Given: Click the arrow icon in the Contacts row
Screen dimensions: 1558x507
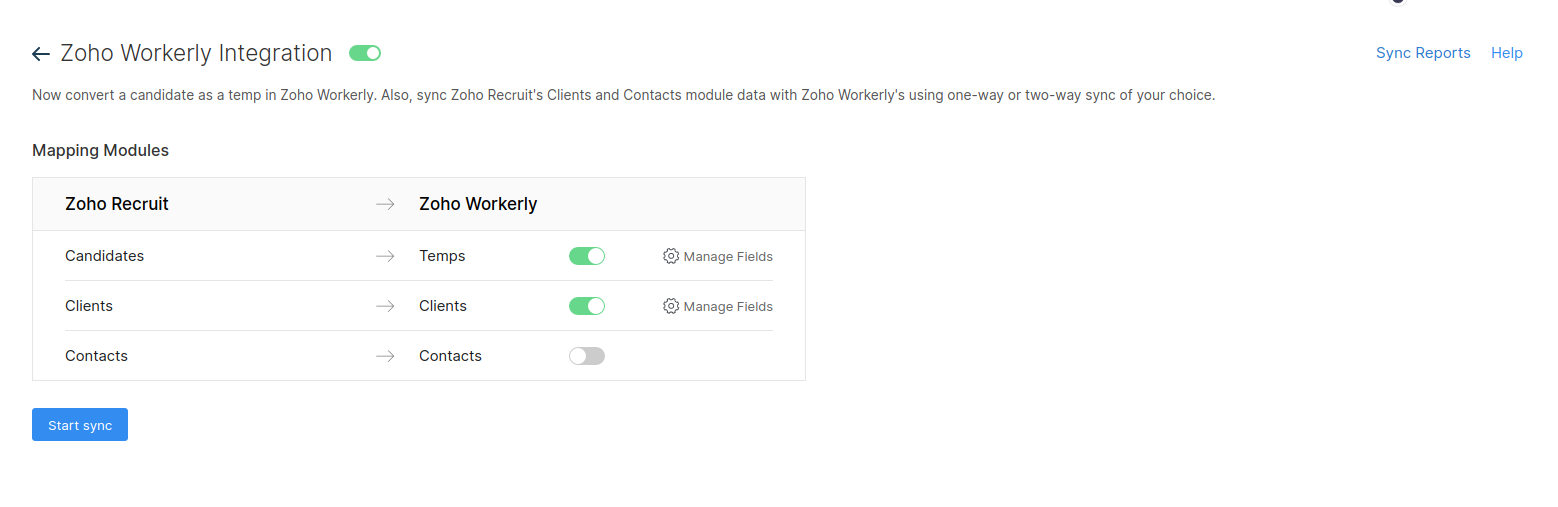Looking at the screenshot, I should pos(385,356).
